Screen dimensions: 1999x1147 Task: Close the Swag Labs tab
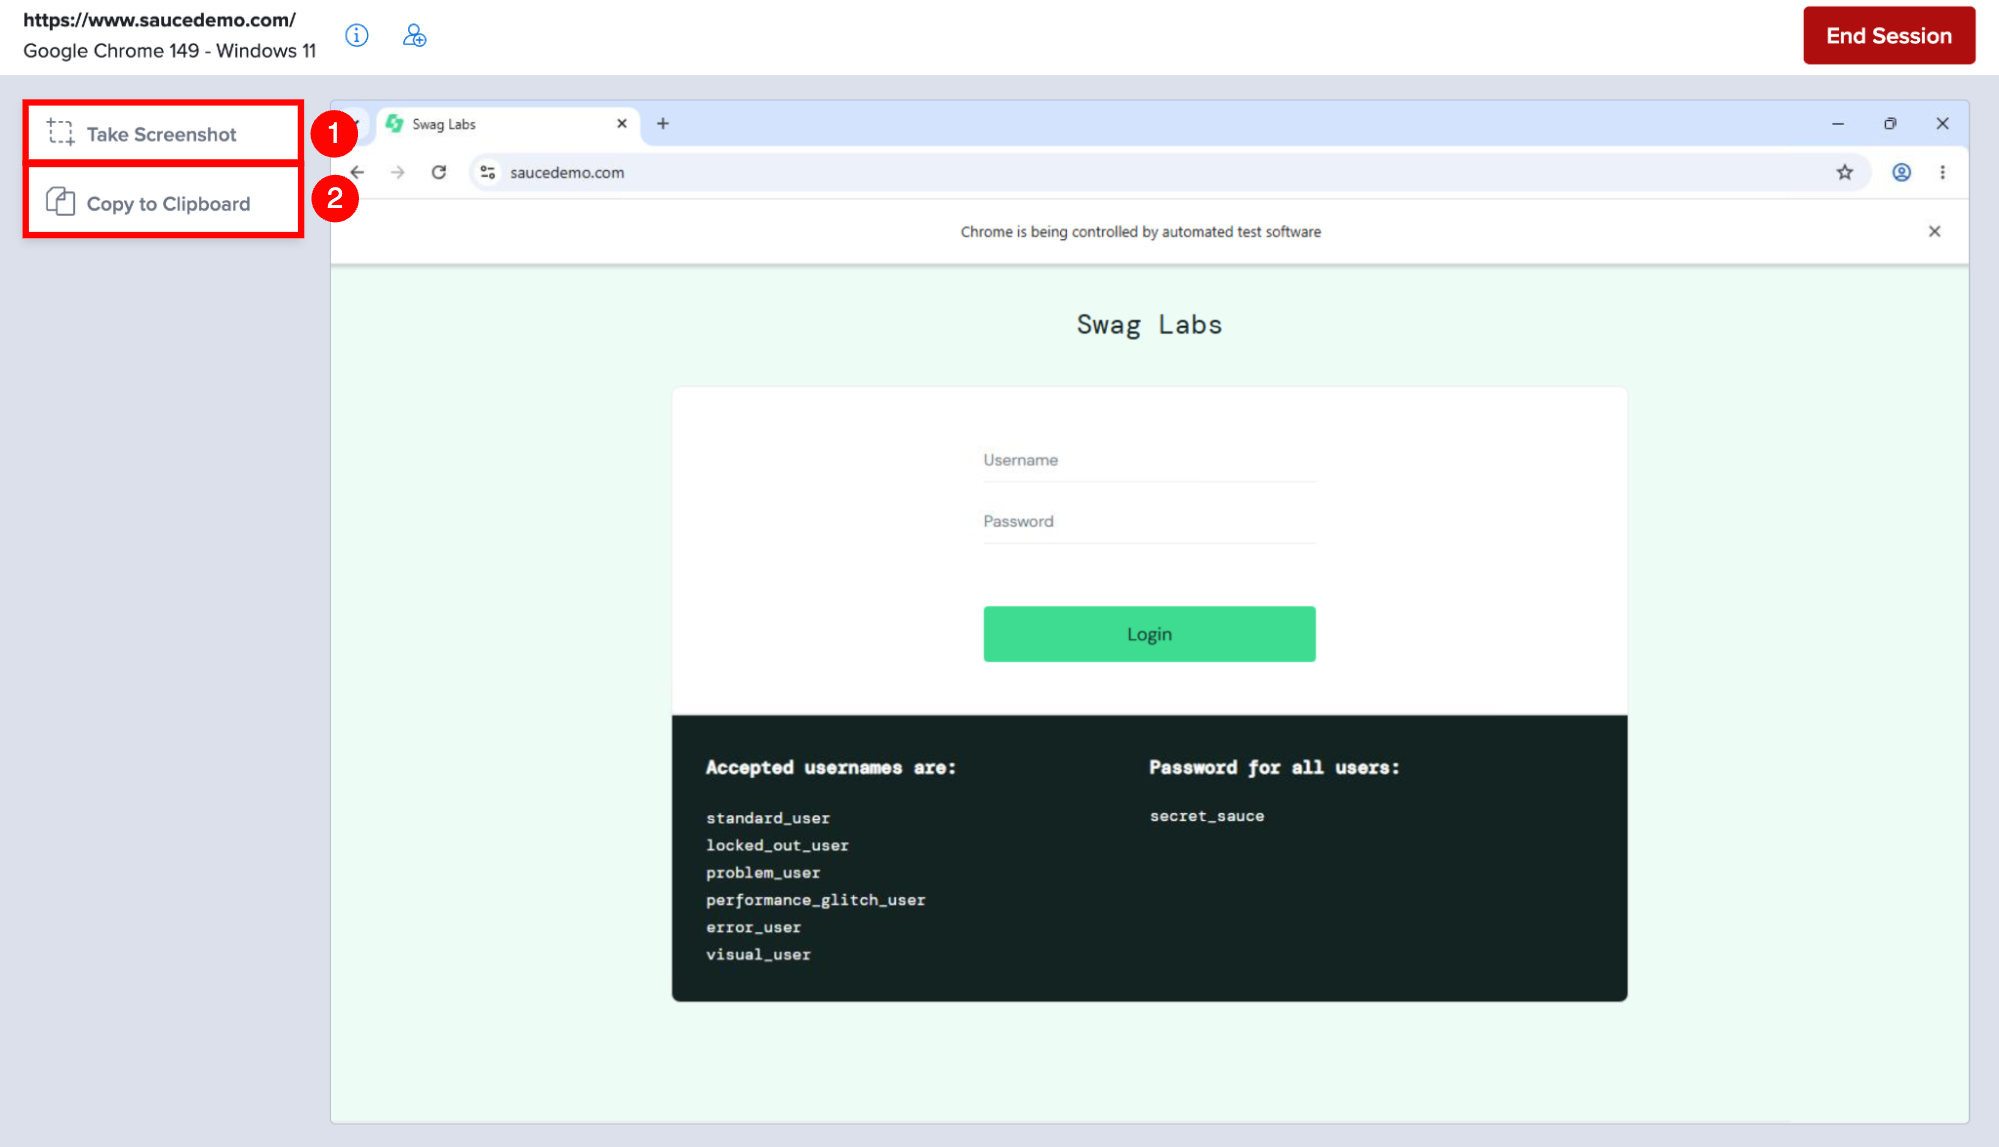[x=622, y=124]
